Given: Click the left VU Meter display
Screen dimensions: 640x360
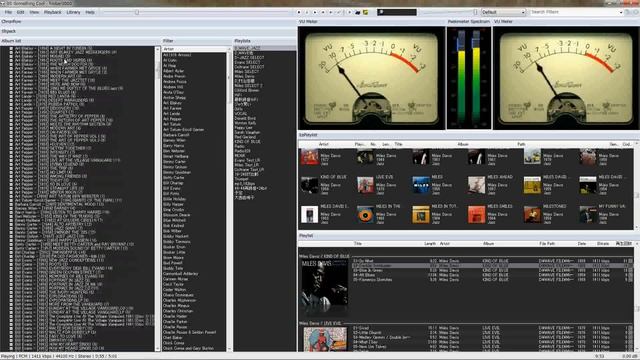Looking at the screenshot, I should tap(371, 78).
